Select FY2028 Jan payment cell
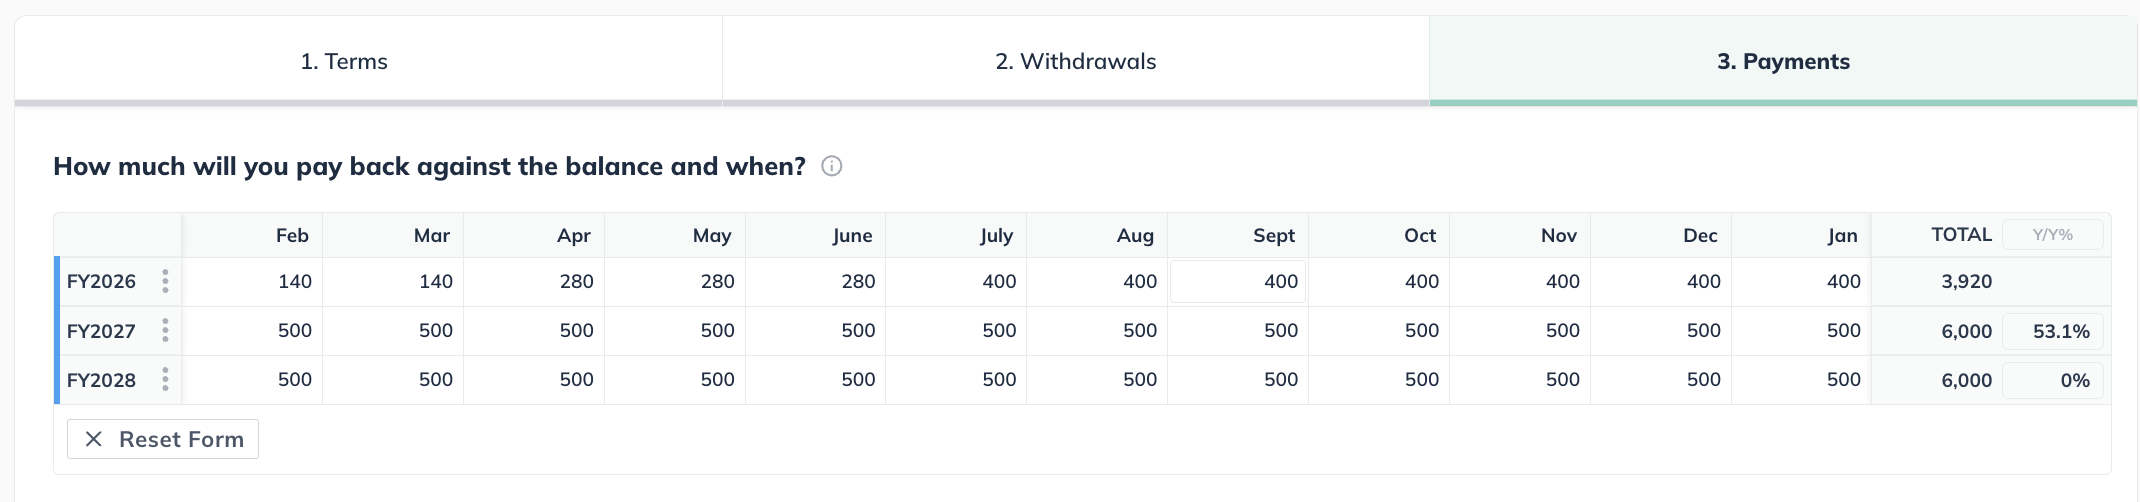 point(1801,380)
